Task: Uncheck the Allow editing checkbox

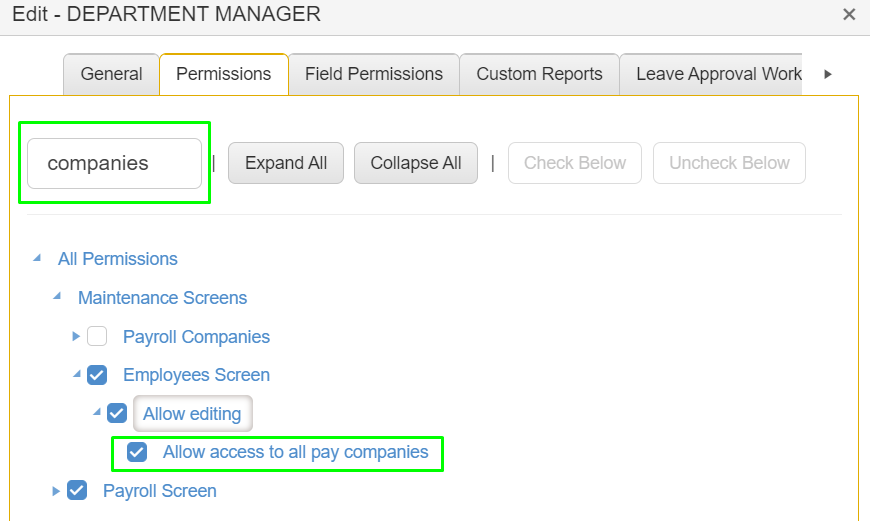Action: (117, 413)
